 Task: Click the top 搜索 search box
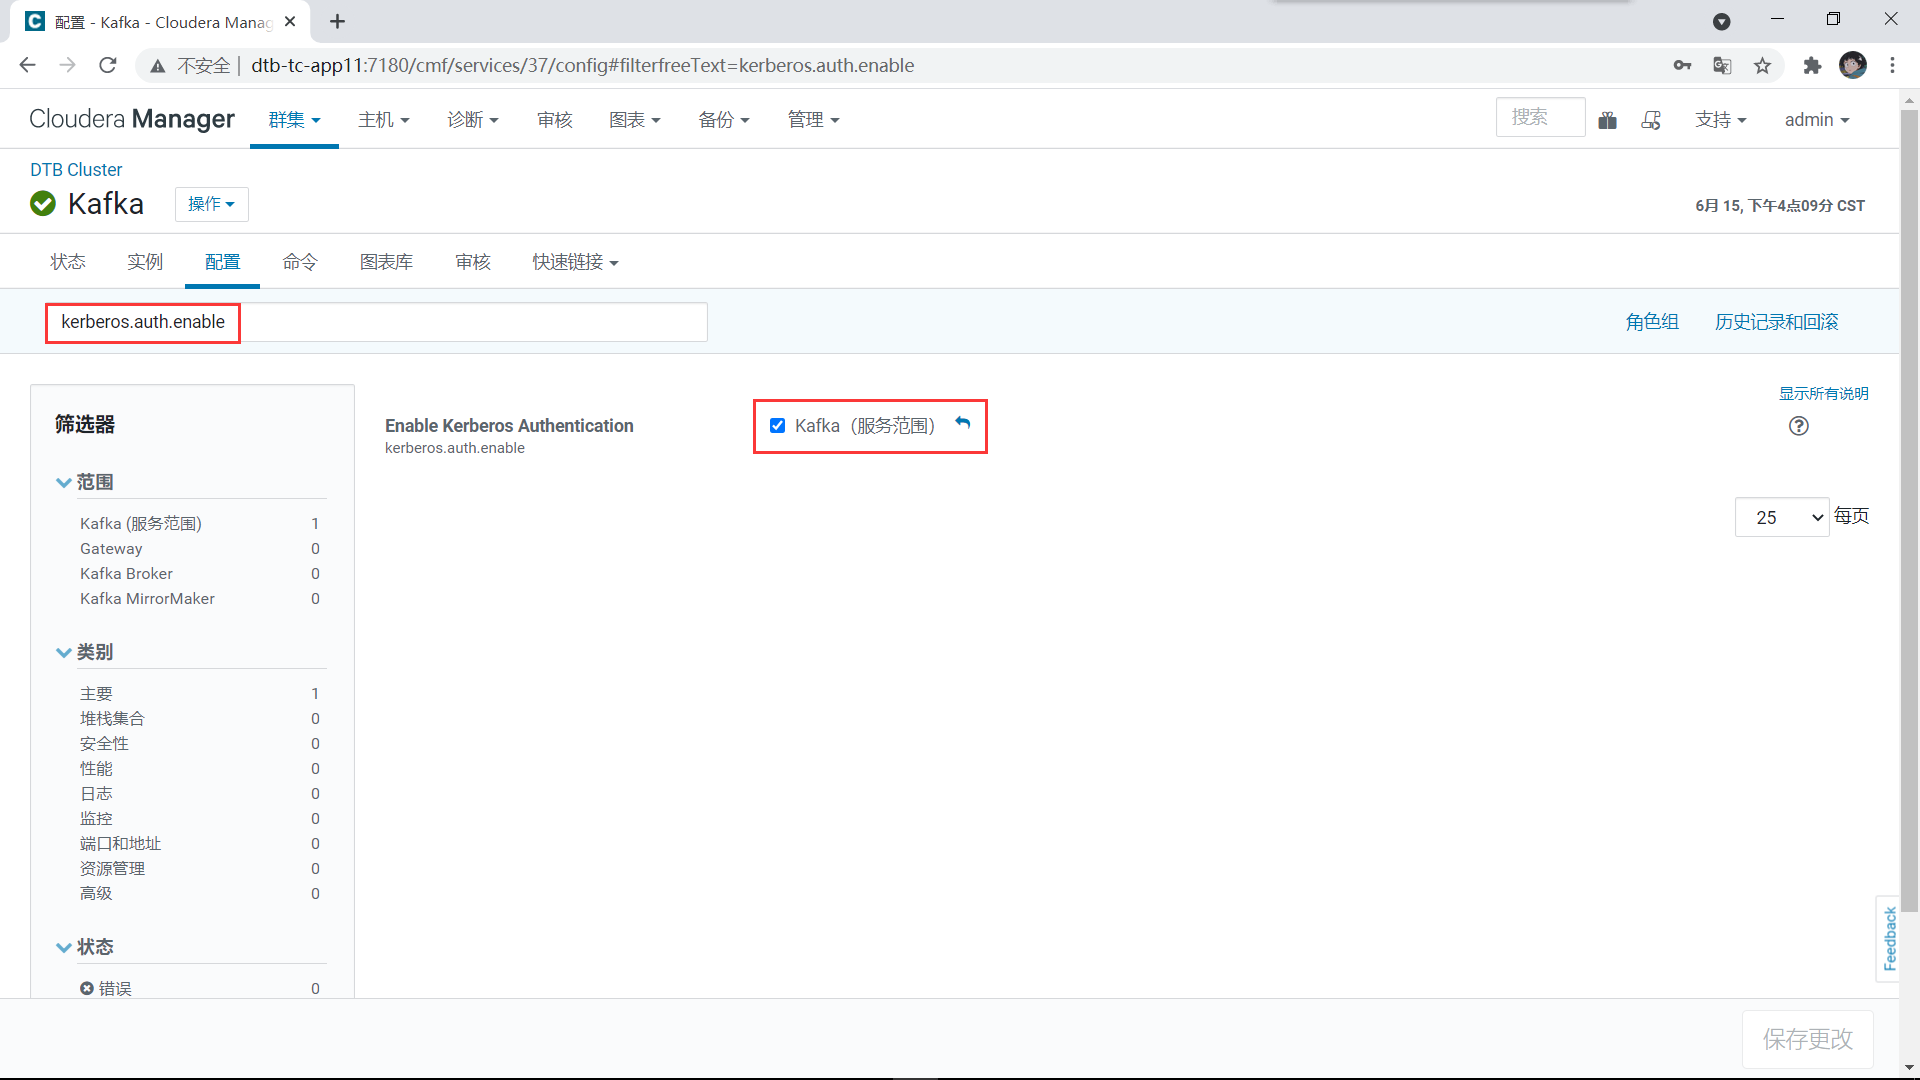coord(1540,118)
